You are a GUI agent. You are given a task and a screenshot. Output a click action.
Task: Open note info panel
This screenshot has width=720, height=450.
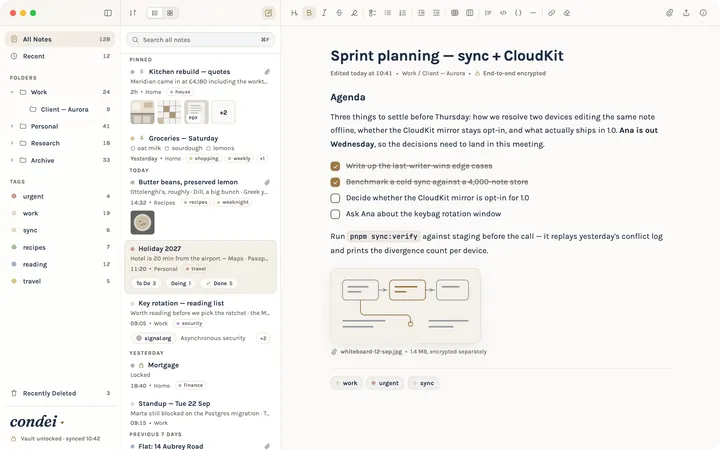pyautogui.click(x=703, y=13)
